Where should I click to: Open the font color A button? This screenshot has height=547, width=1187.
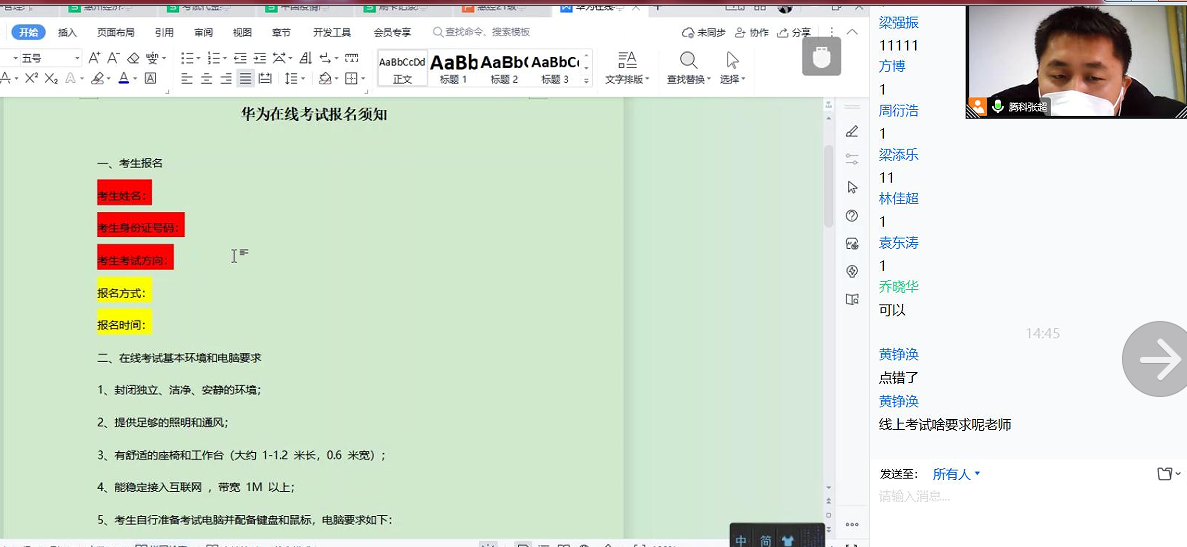[x=124, y=78]
